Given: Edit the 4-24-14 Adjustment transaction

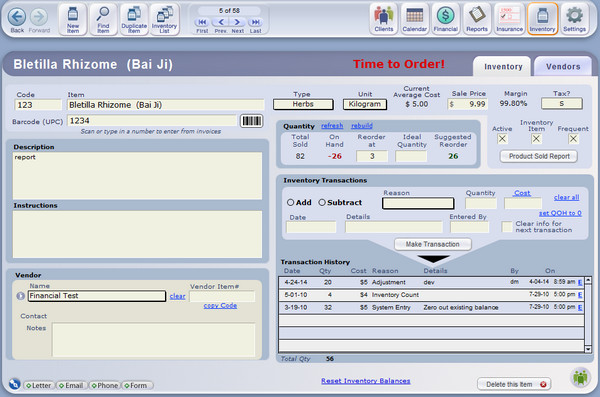Looking at the screenshot, I should [x=580, y=283].
